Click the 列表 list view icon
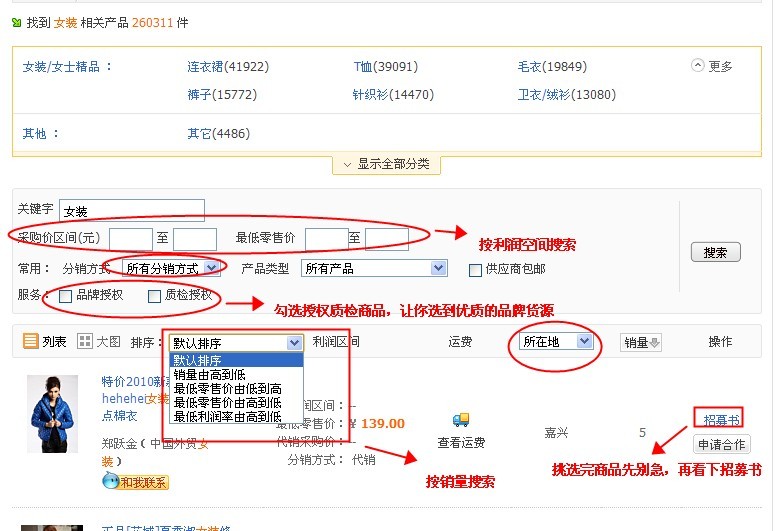Screen dimensions: 777x531 30,342
